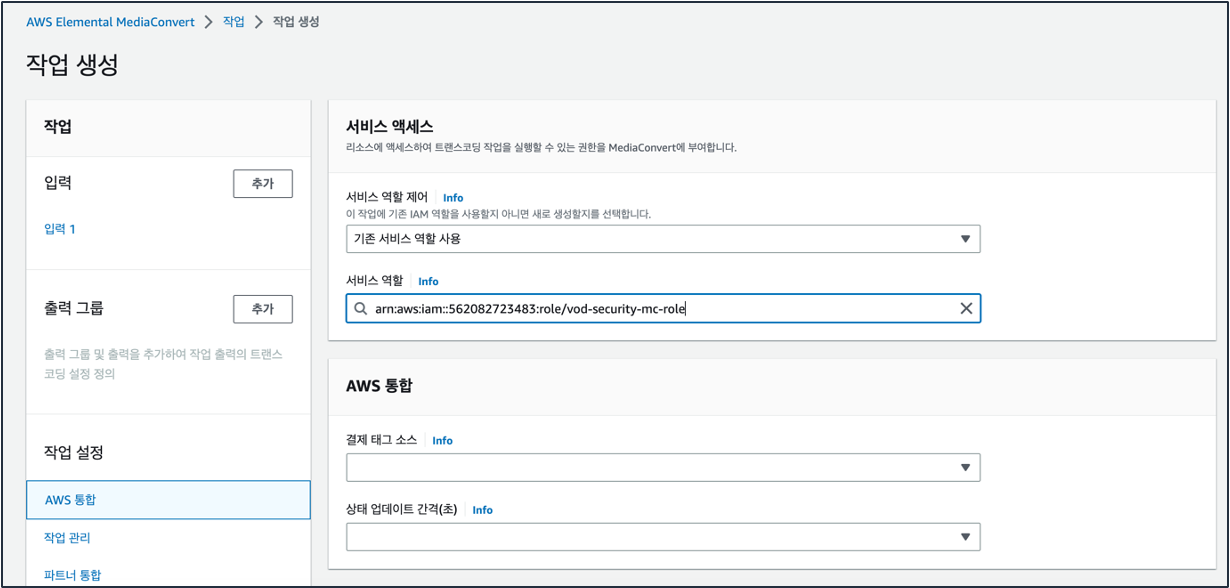Open Info link beside 서비스 역할

tap(428, 281)
